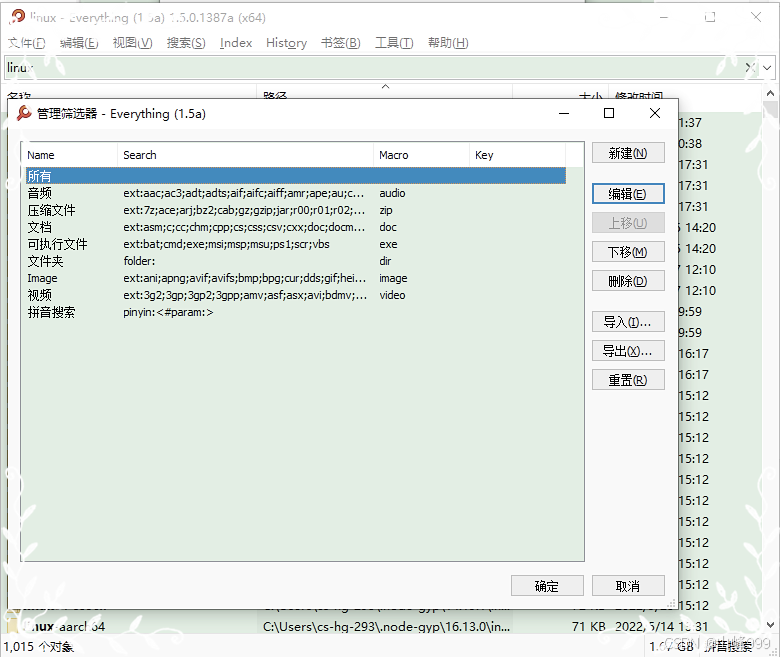Click the Move Down (下移) button
This screenshot has height=657, width=780.
pos(628,252)
